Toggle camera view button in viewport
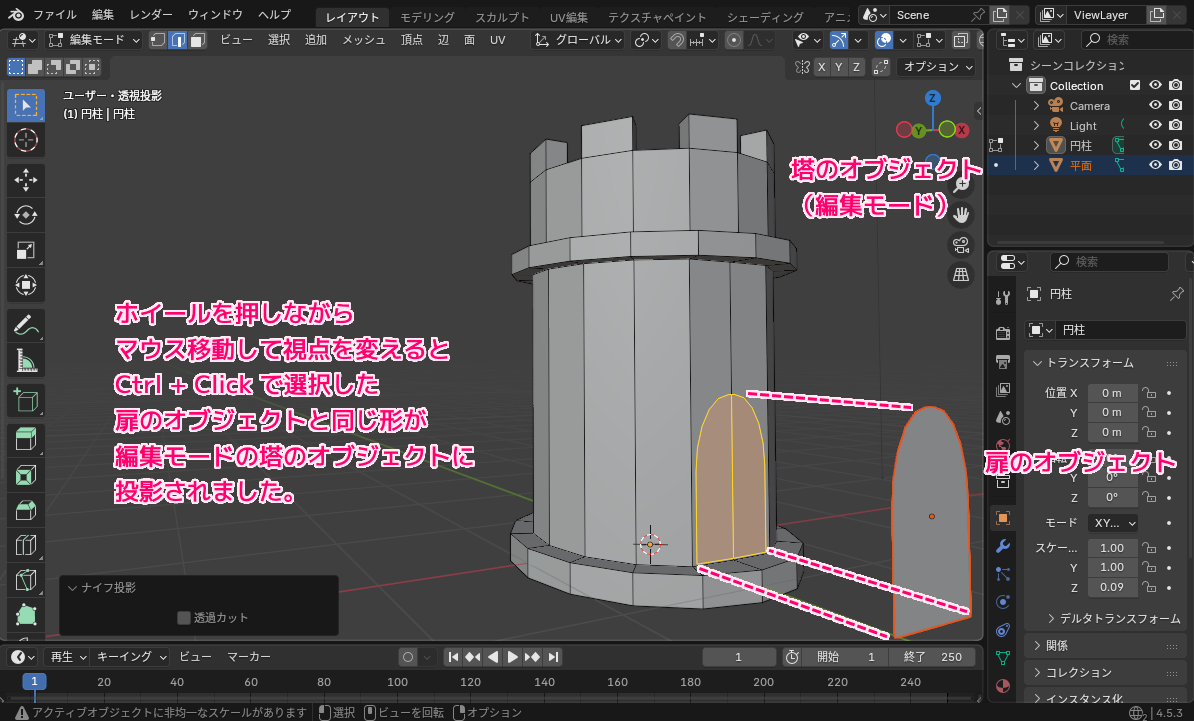The image size is (1194, 721). click(961, 245)
